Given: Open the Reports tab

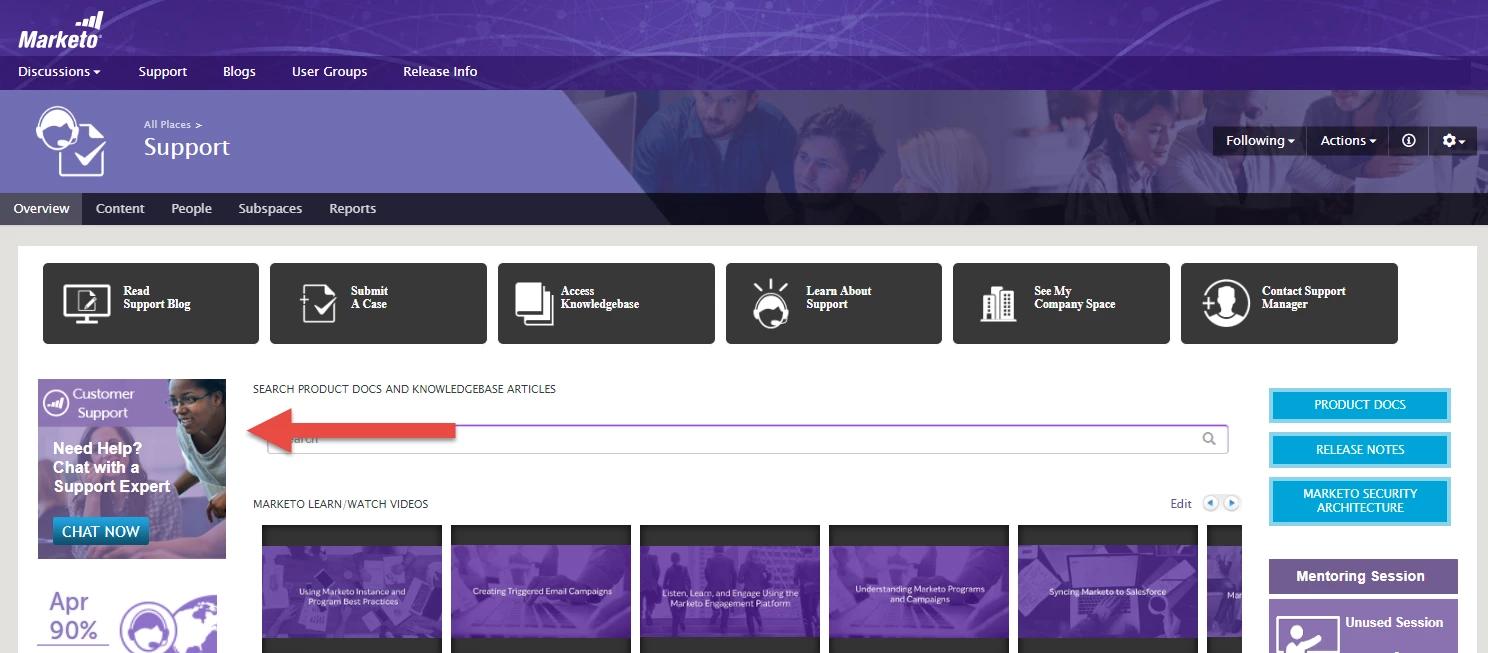Looking at the screenshot, I should [x=352, y=209].
